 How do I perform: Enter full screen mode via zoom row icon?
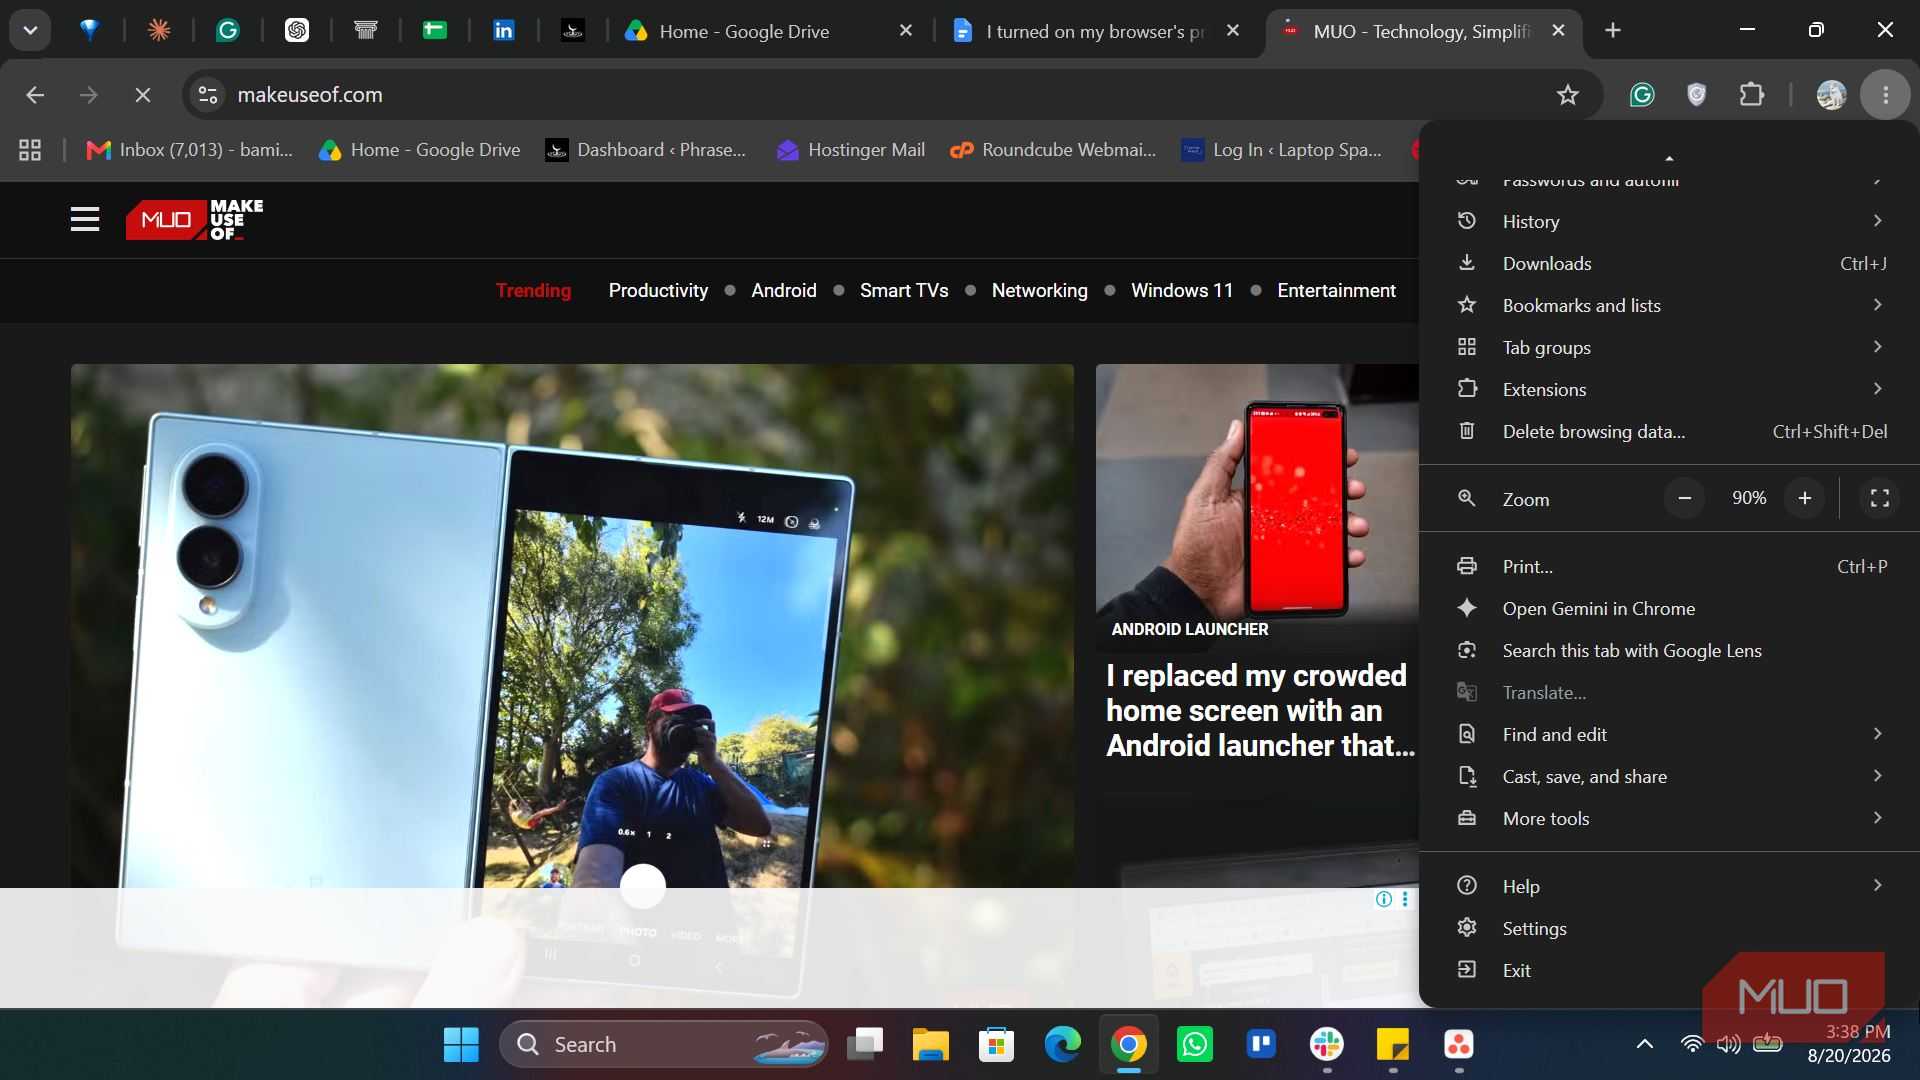[1880, 498]
